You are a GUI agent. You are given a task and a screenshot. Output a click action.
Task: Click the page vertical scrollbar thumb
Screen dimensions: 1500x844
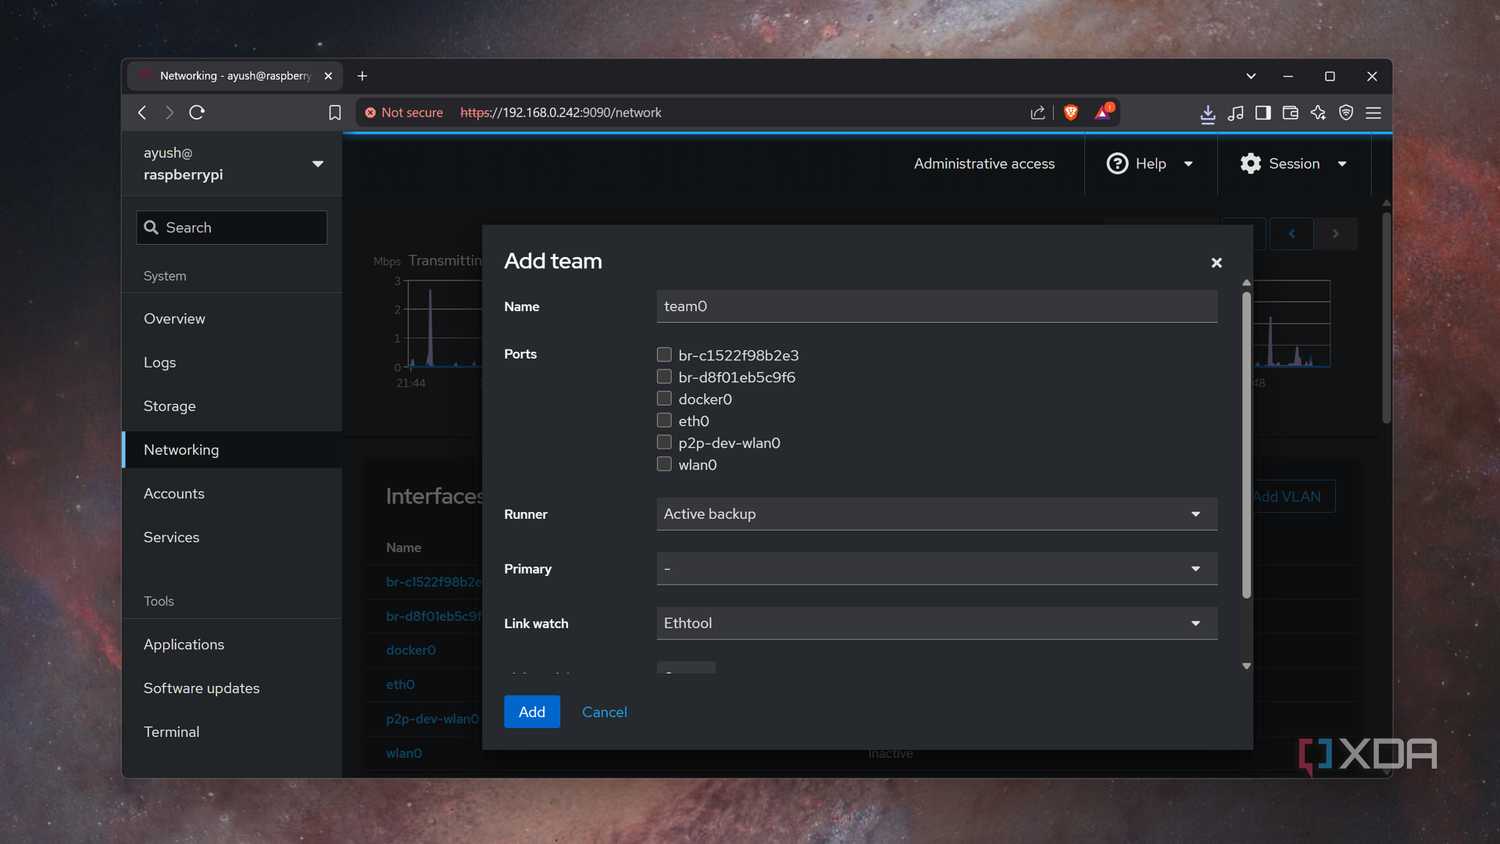pos(1386,317)
